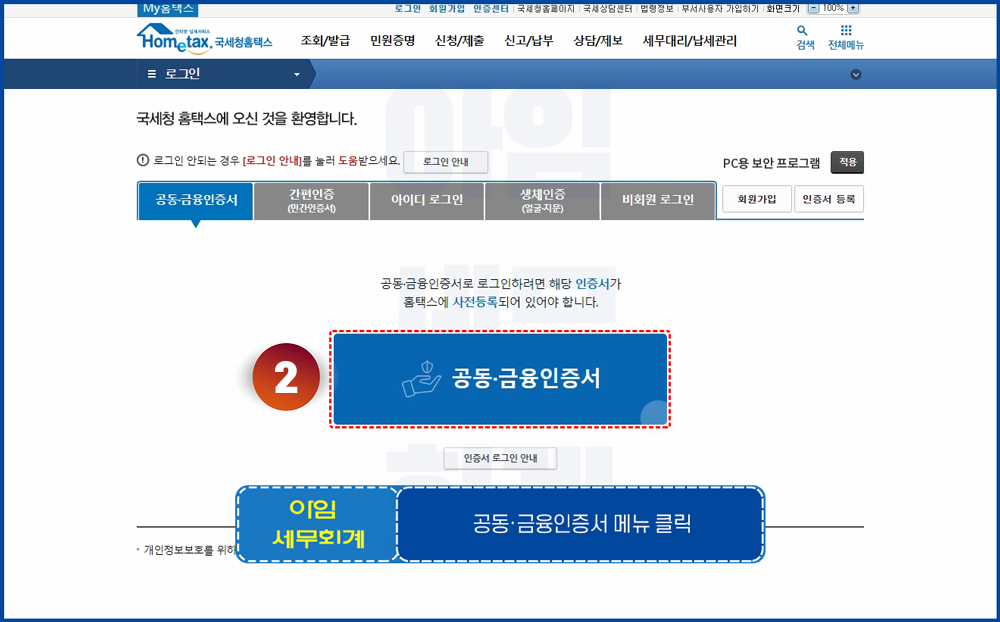The height and width of the screenshot is (622, 1000).
Task: Open the 전체메뉴 grid icon
Action: 846,38
